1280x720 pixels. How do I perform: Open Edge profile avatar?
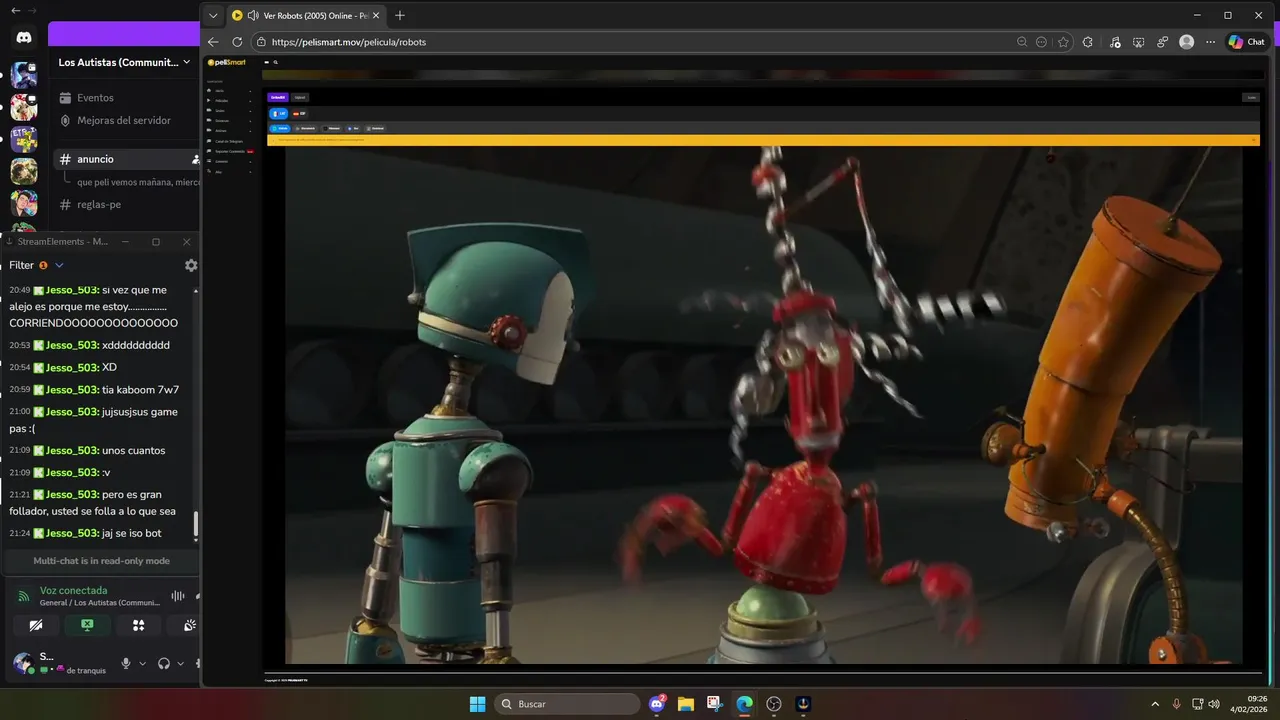pos(1187,42)
